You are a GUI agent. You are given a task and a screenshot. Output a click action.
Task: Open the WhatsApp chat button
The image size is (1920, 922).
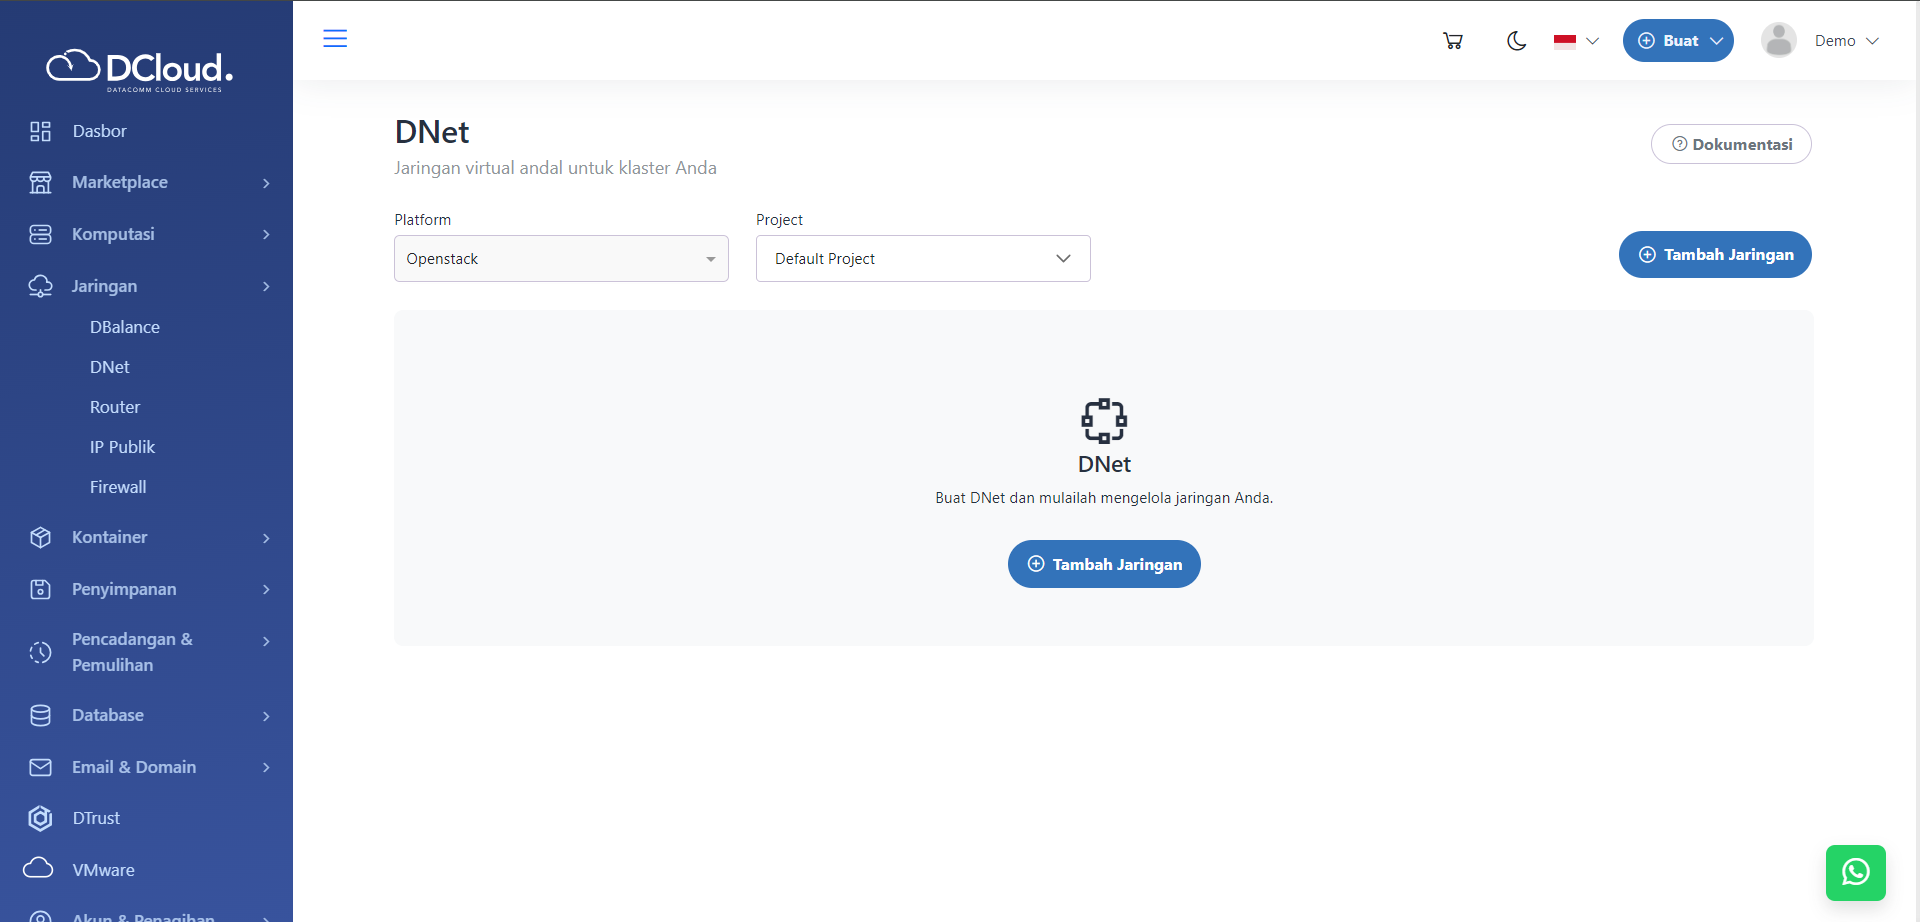(x=1855, y=872)
